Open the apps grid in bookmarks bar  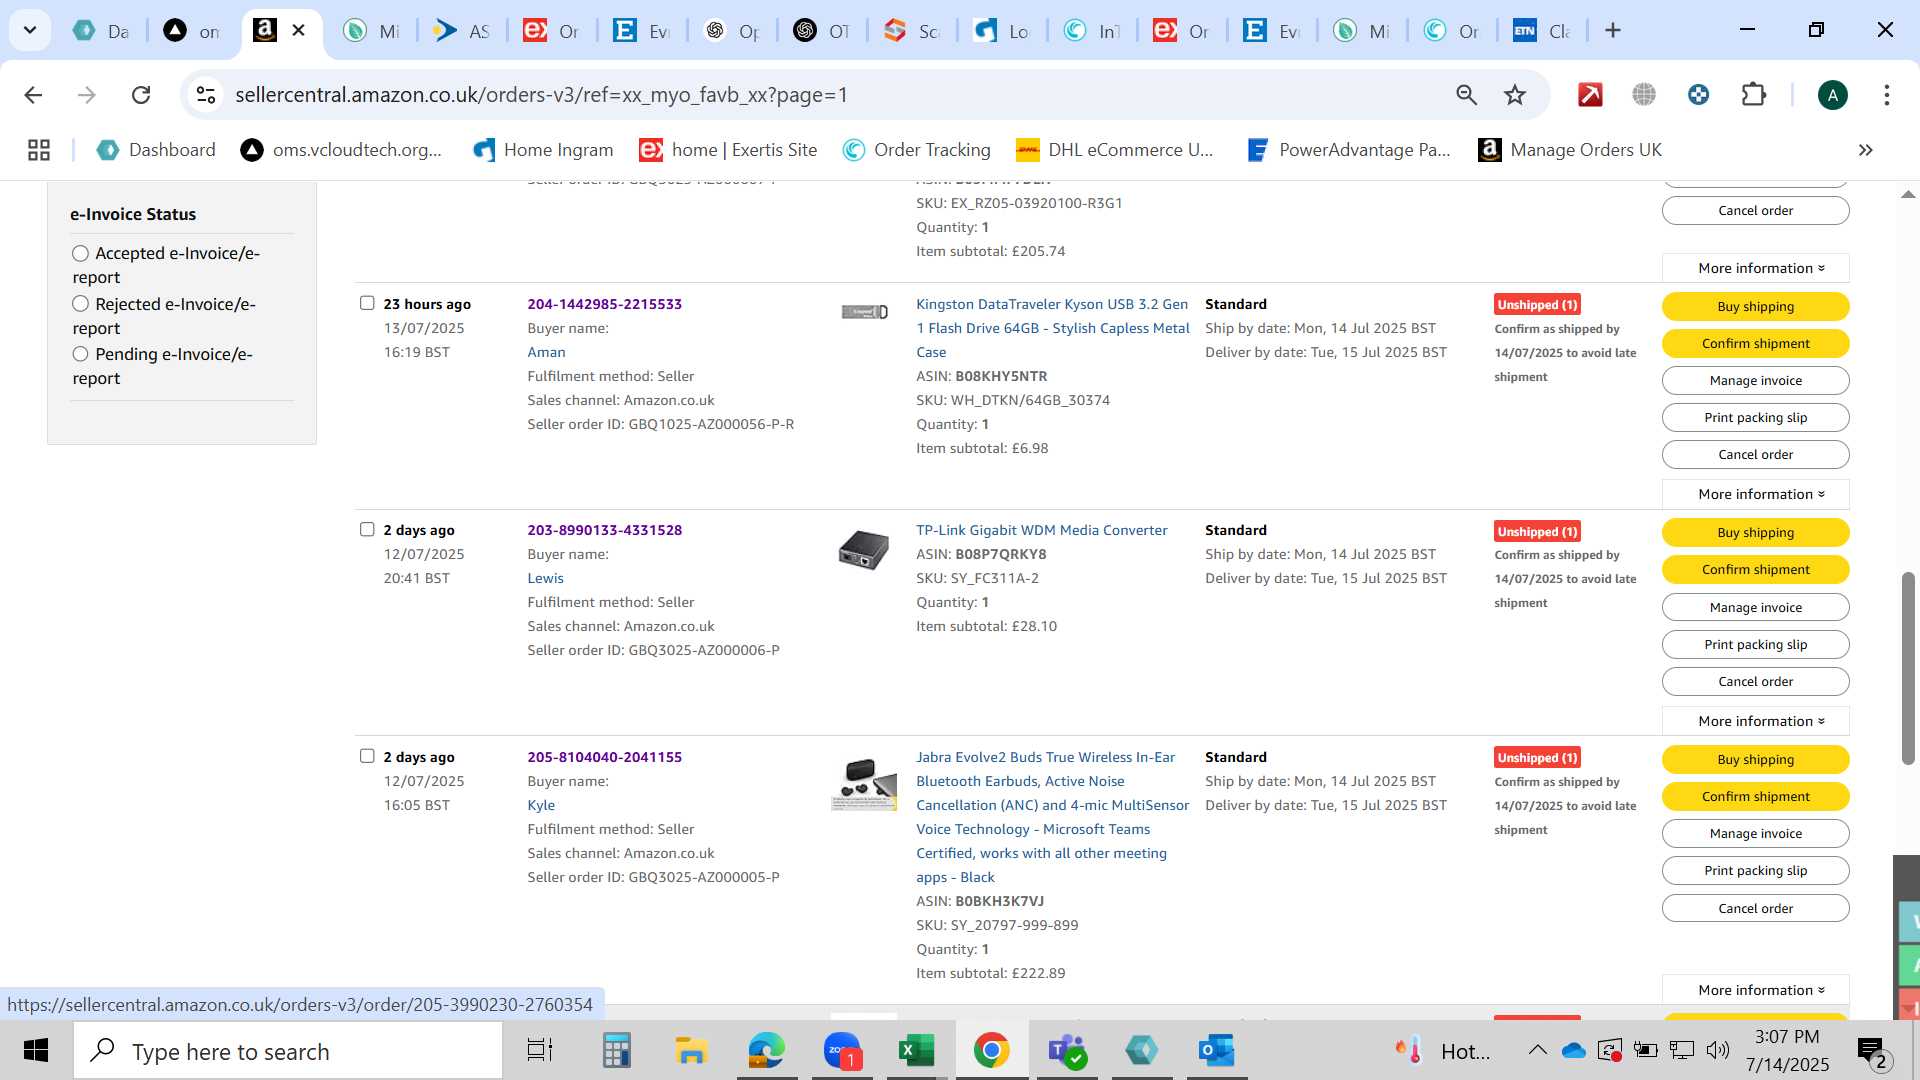pyautogui.click(x=39, y=150)
